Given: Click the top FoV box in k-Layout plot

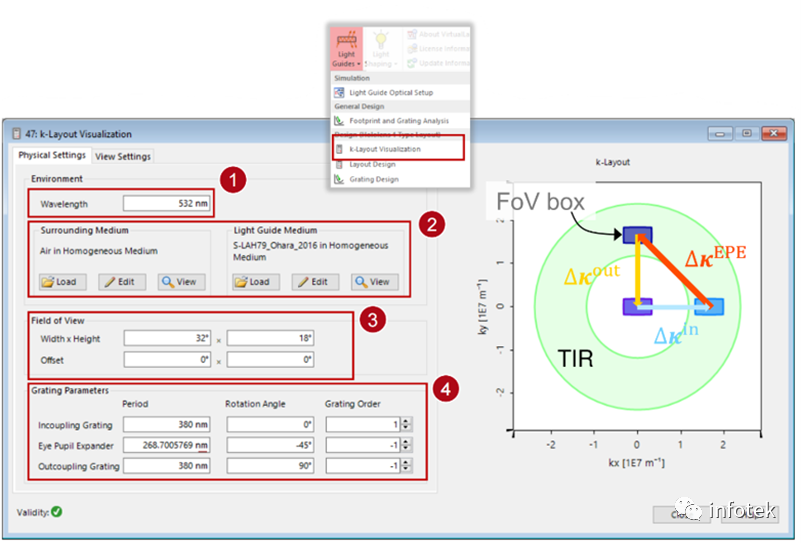Looking at the screenshot, I should point(638,234).
